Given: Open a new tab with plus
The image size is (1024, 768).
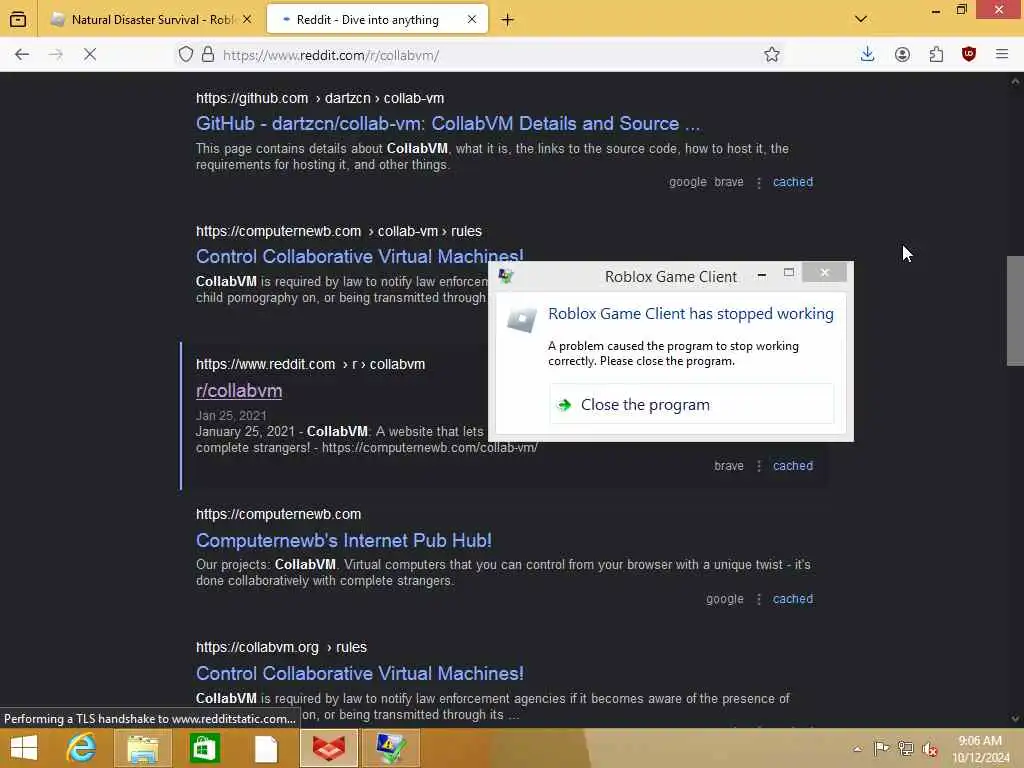Looking at the screenshot, I should 507,20.
